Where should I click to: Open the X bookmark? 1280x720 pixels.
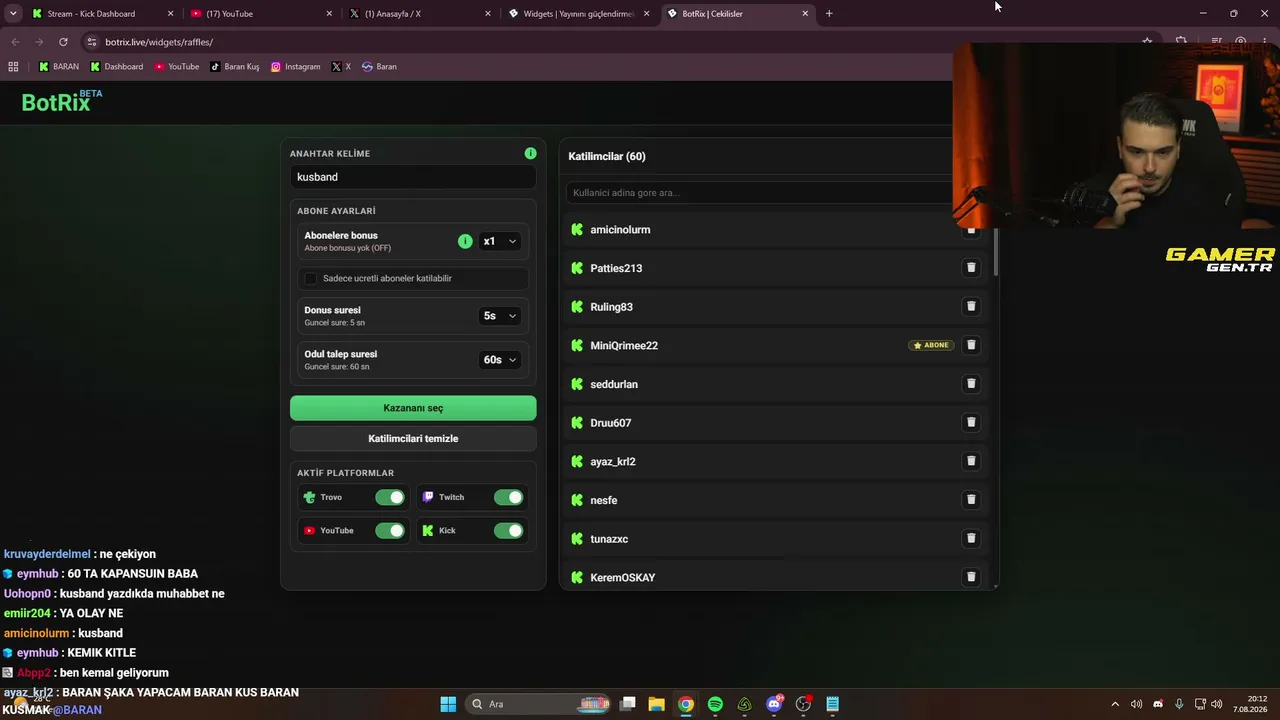coord(341,67)
